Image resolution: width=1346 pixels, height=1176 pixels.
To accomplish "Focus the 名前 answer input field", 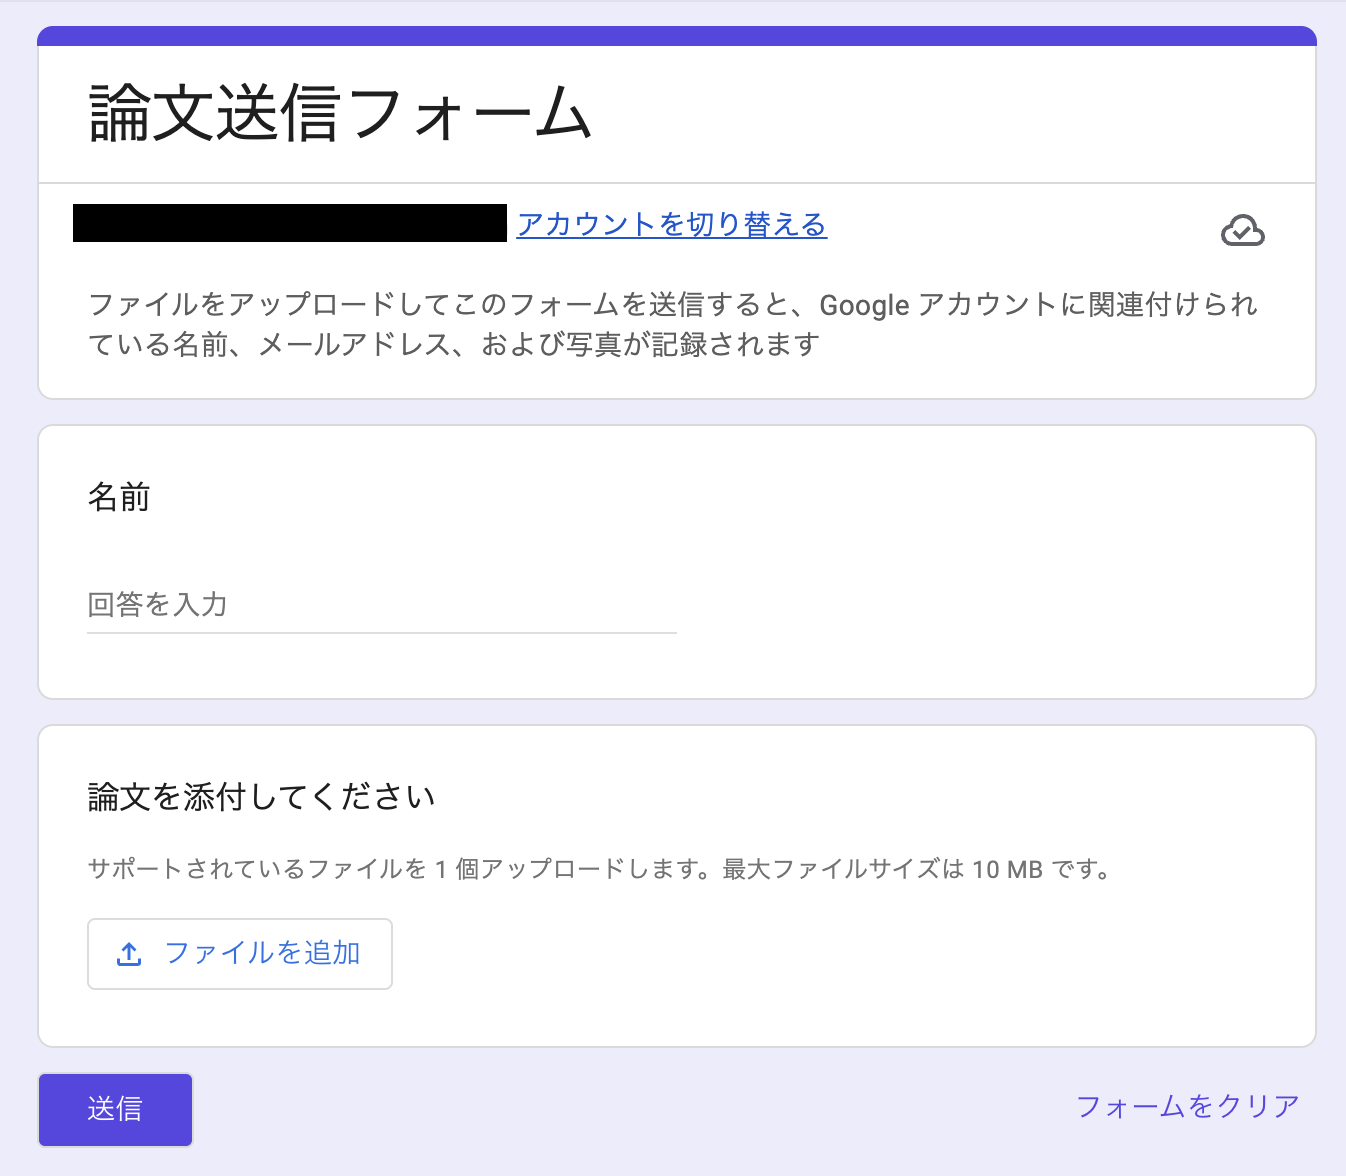I will 382,605.
